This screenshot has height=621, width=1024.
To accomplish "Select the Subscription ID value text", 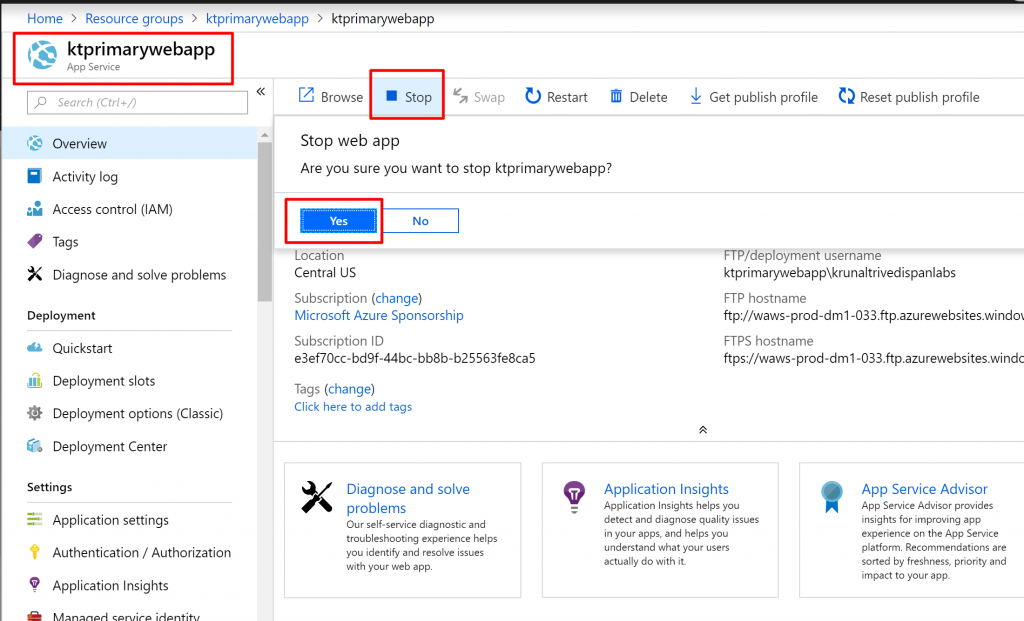I will point(415,358).
